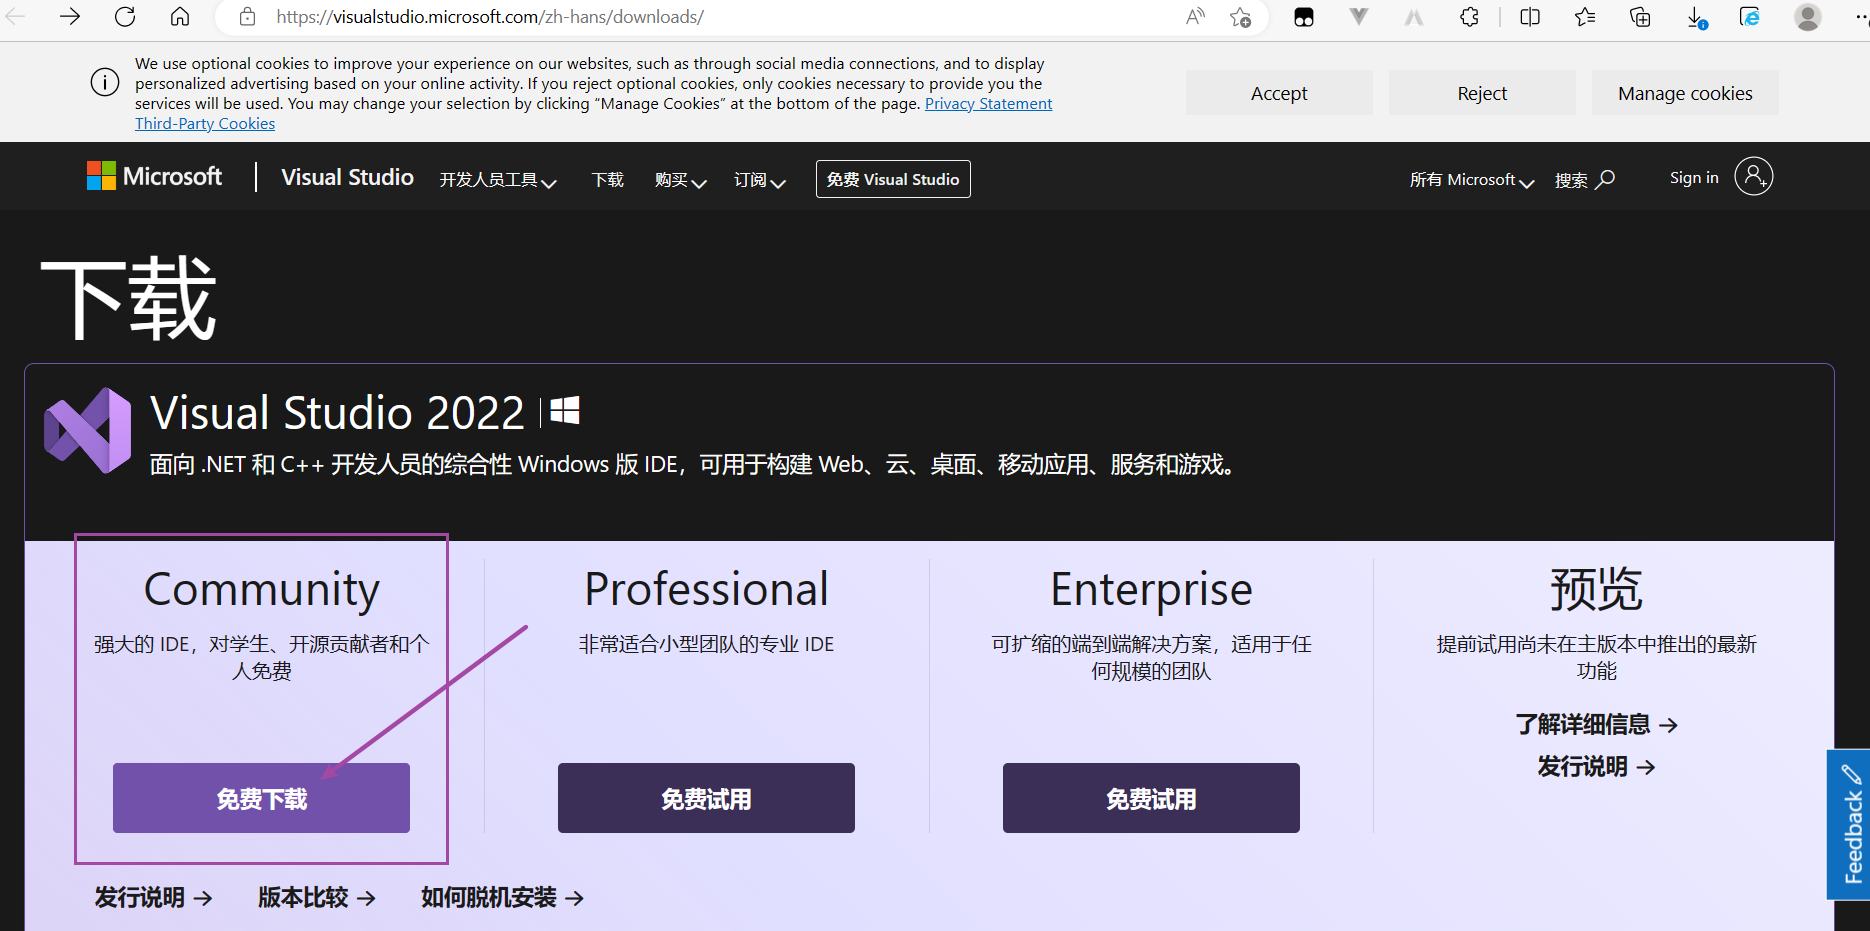The height and width of the screenshot is (931, 1870).
Task: Open the Privacy Statement link
Action: (988, 104)
